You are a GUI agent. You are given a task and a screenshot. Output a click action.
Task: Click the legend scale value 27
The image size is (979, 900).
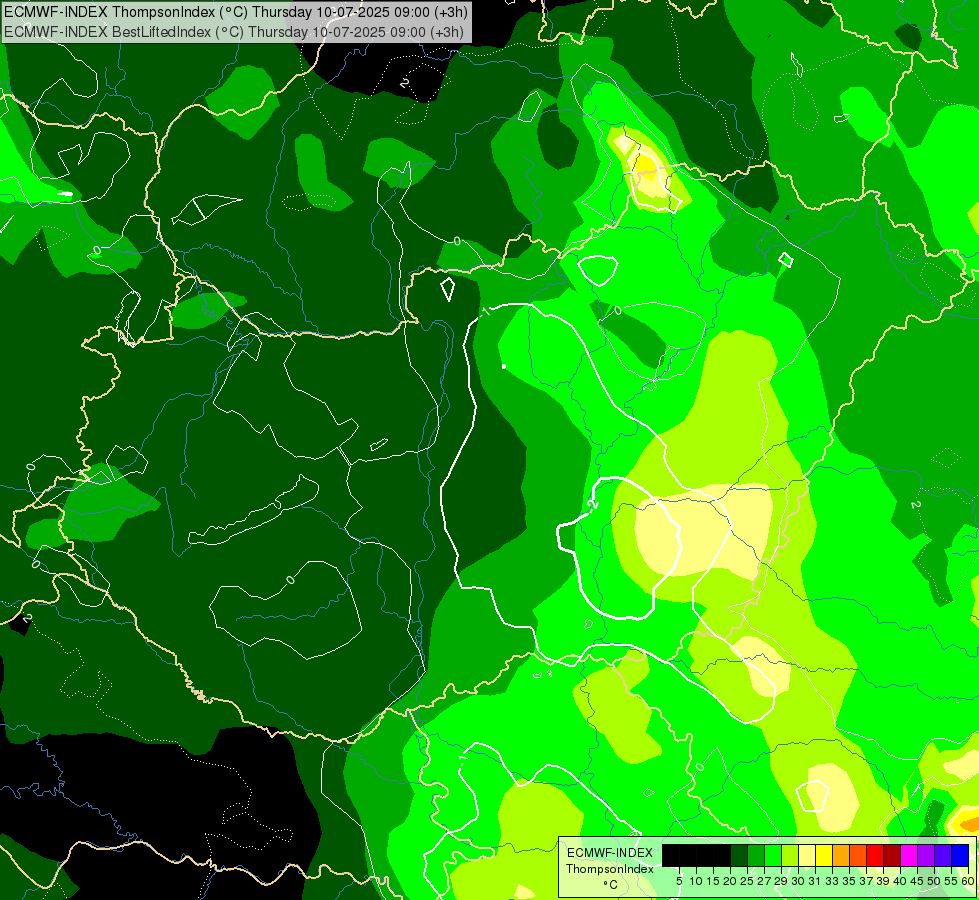764,881
